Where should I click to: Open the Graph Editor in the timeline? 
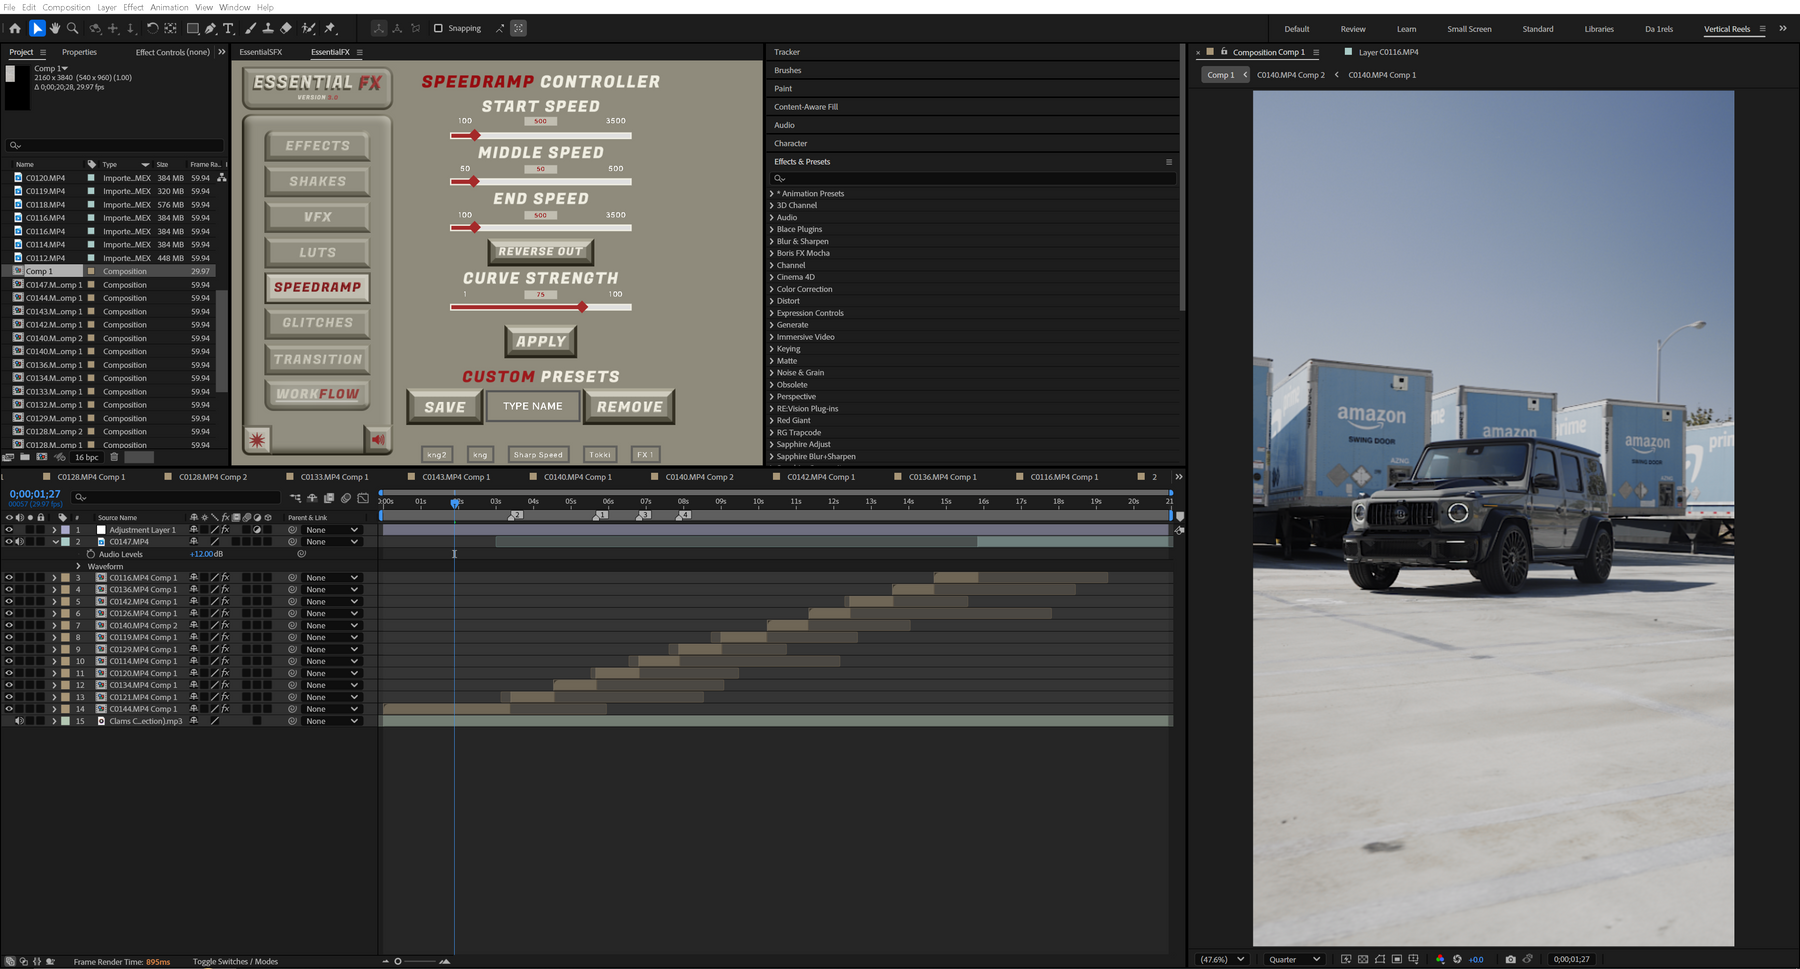pos(362,498)
